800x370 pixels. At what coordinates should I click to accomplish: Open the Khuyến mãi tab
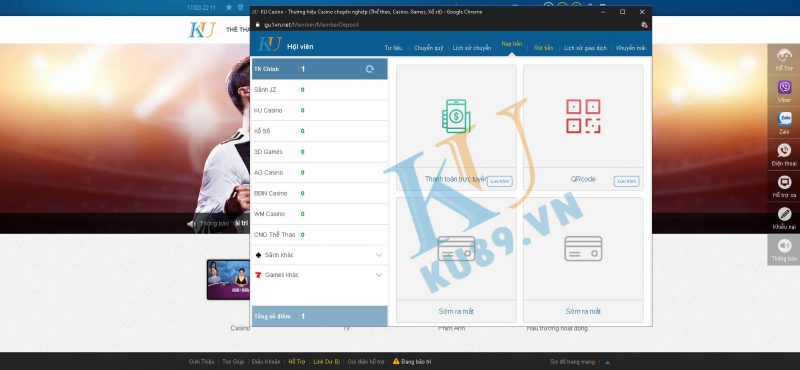[x=631, y=48]
